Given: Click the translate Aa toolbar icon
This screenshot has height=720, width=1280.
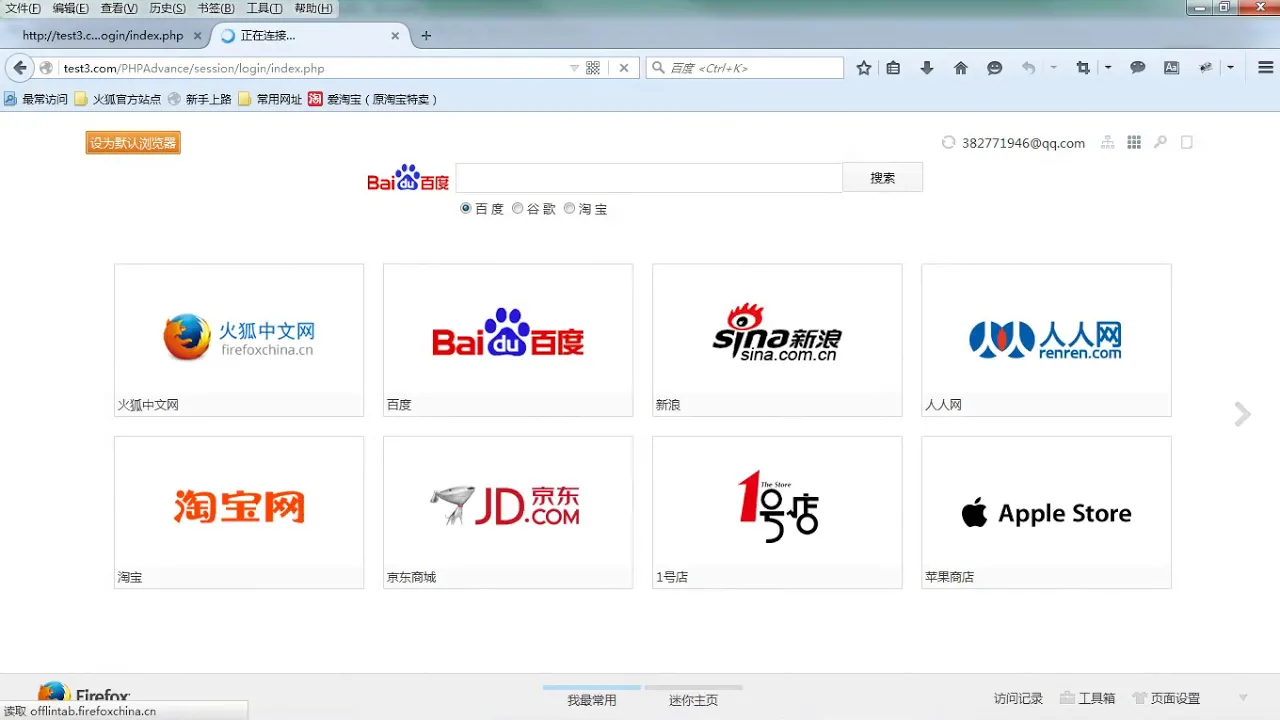Looking at the screenshot, I should [x=1172, y=68].
